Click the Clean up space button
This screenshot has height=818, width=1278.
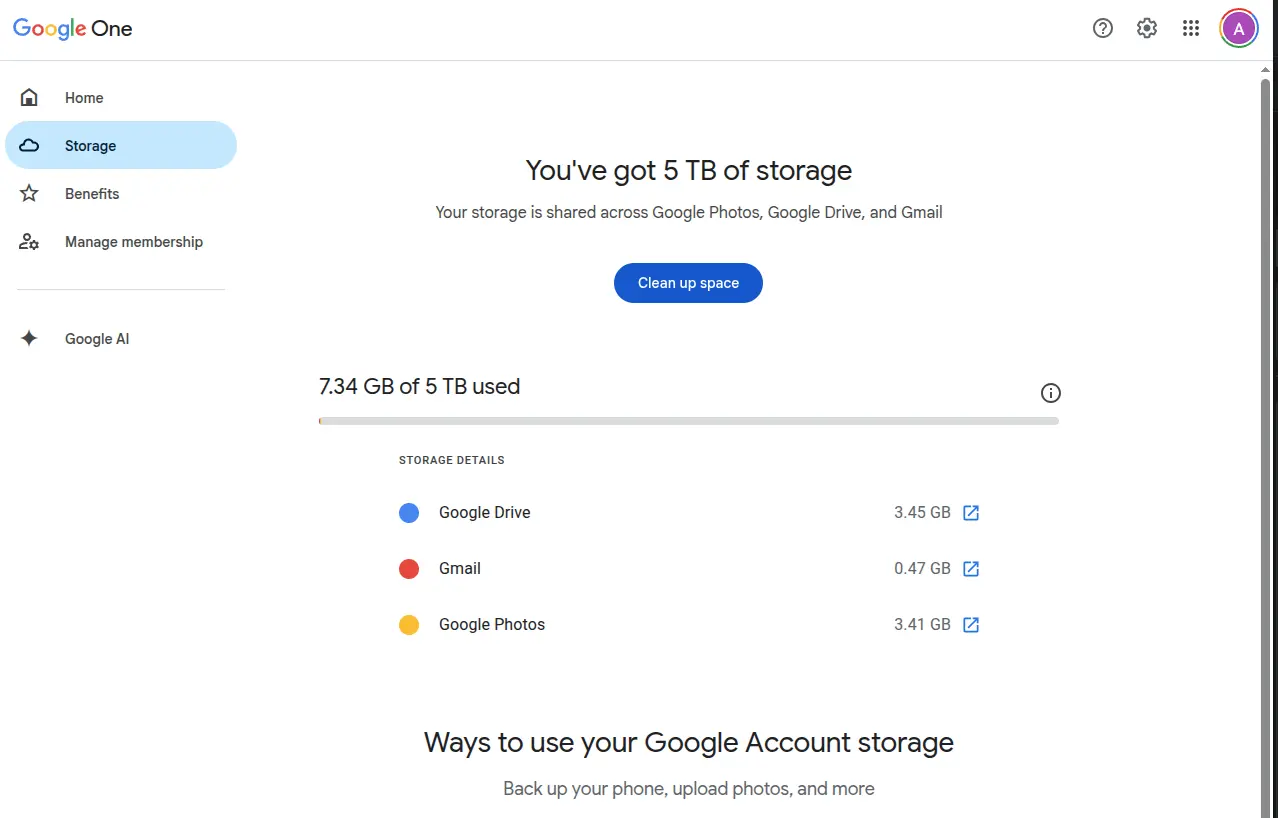688,283
